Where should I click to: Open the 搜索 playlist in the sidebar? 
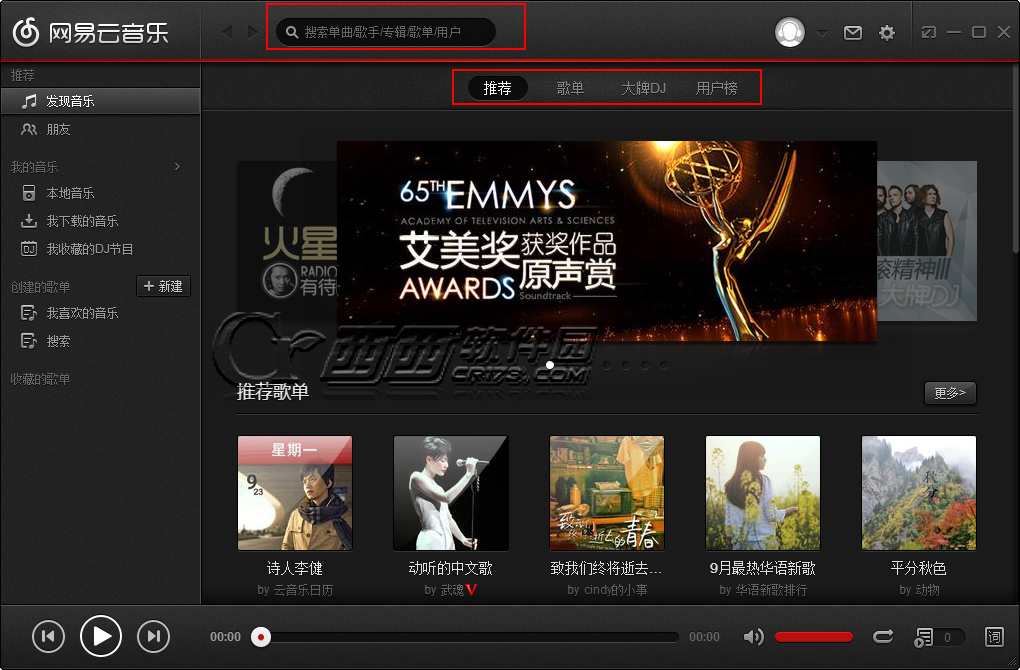(100, 341)
